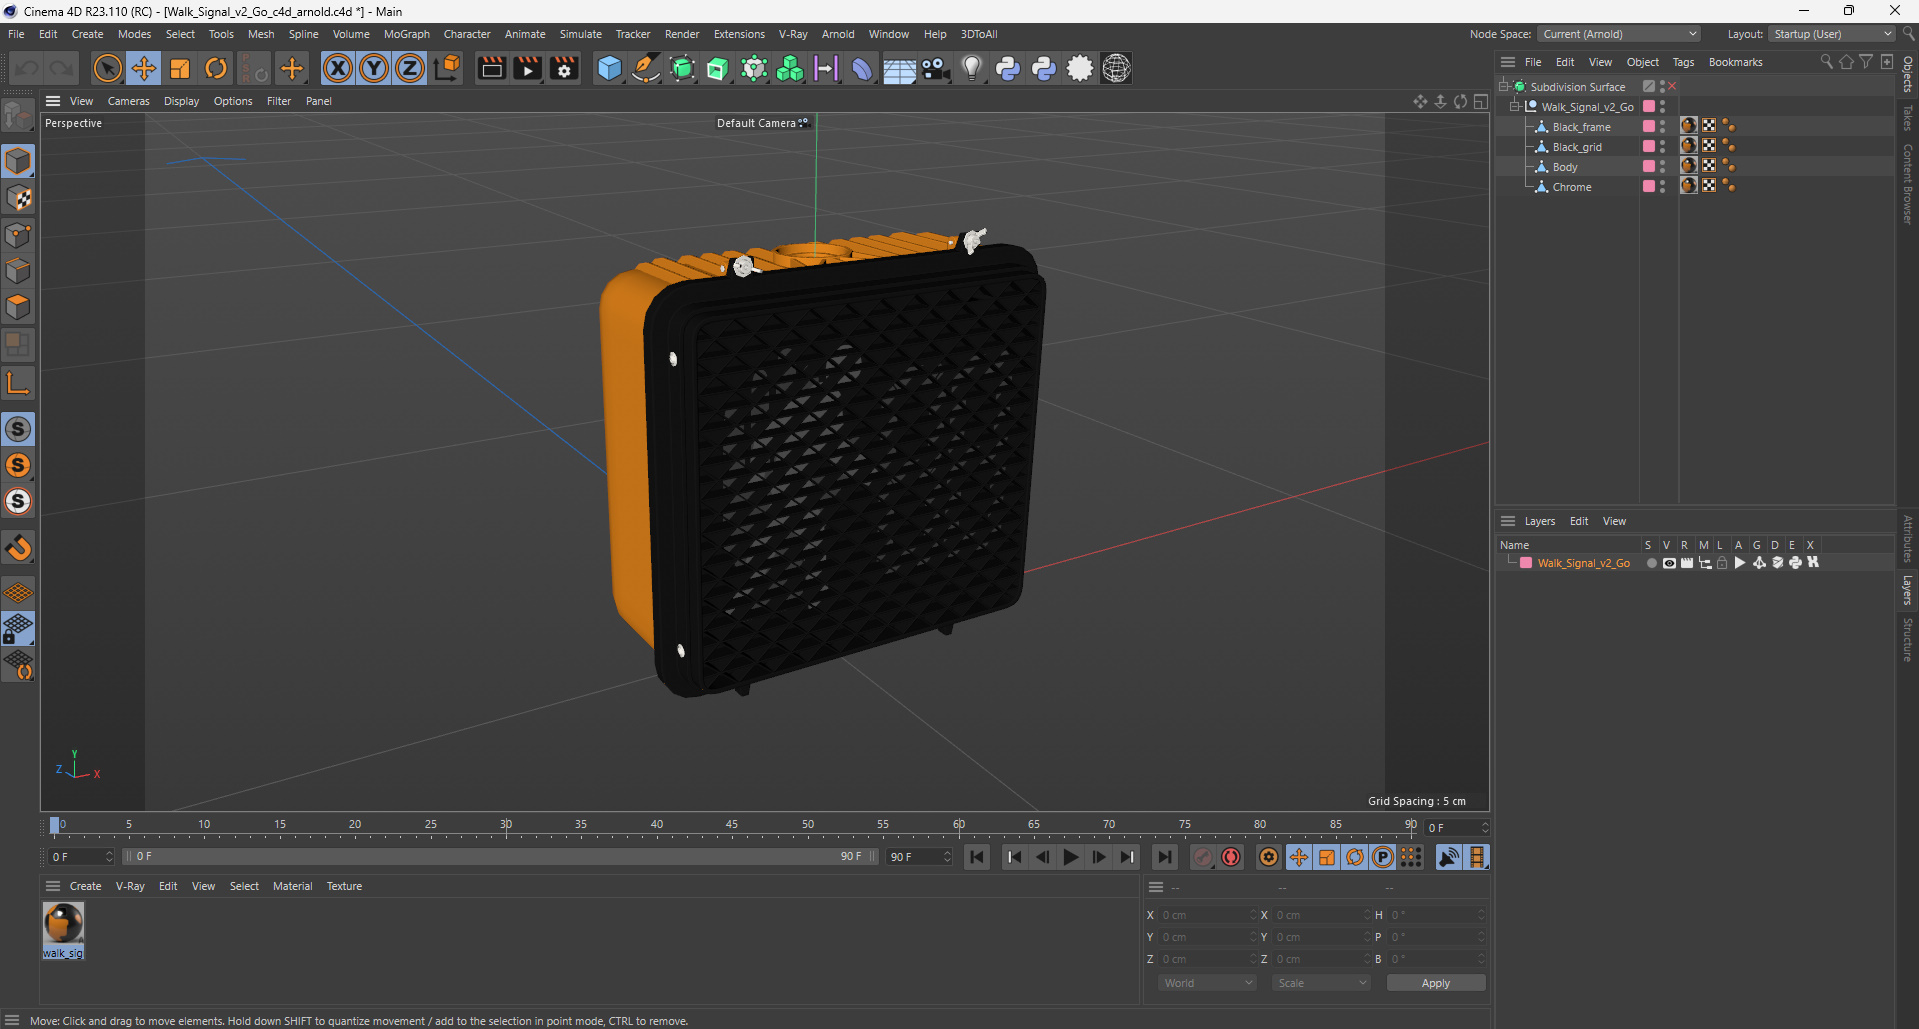
Task: Open Edit Render Settings icon
Action: click(x=564, y=68)
